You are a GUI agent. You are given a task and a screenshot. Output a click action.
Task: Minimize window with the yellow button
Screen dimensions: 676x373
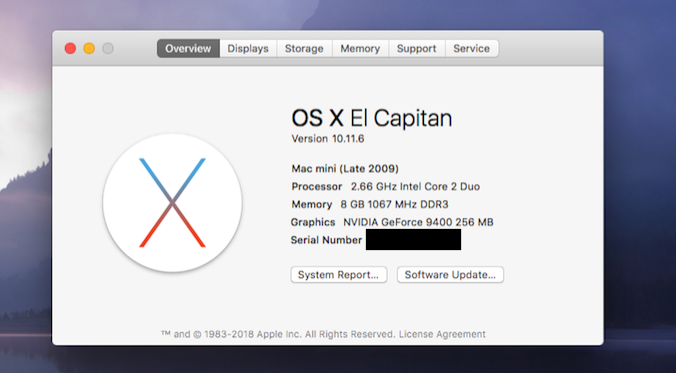[x=89, y=48]
